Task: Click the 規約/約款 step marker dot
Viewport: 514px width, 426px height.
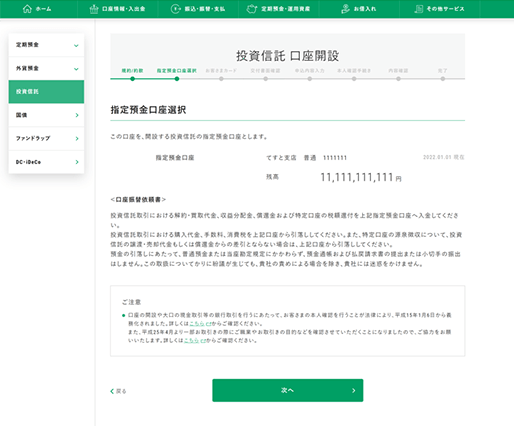Action: [133, 79]
